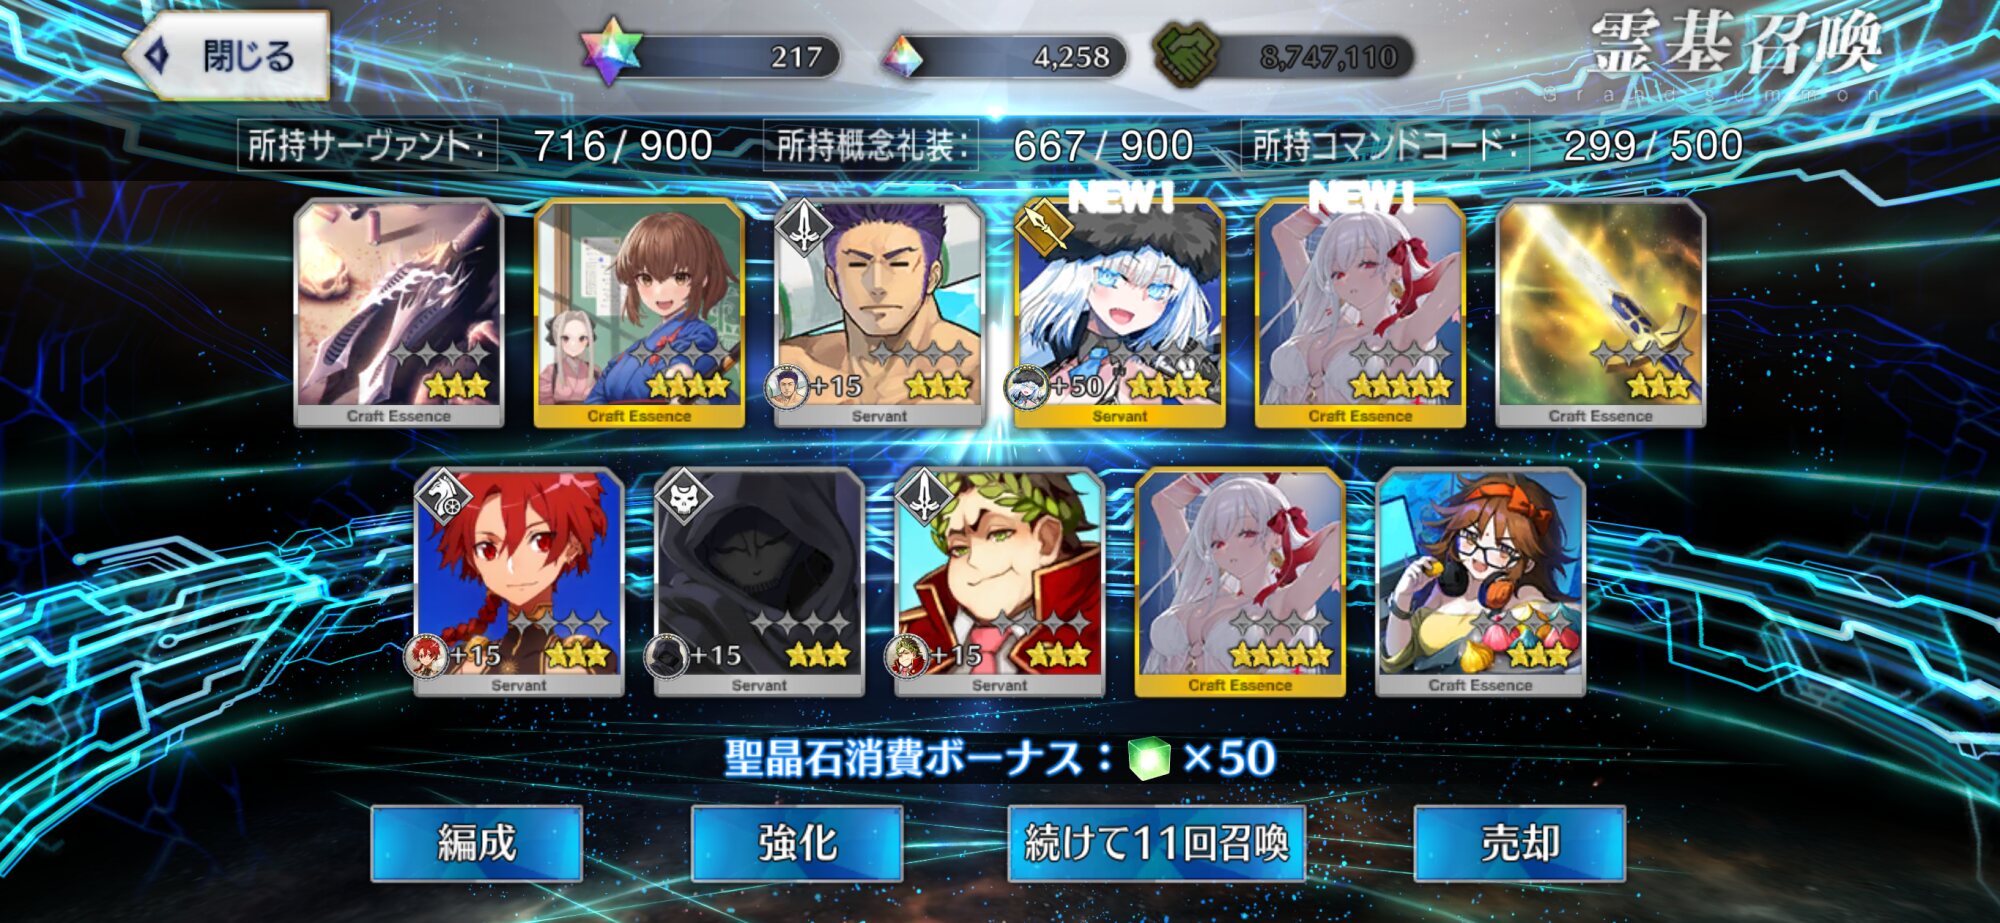Tap the gold Lancer class icon on NEW servant
The width and height of the screenshot is (2000, 923).
[1044, 227]
